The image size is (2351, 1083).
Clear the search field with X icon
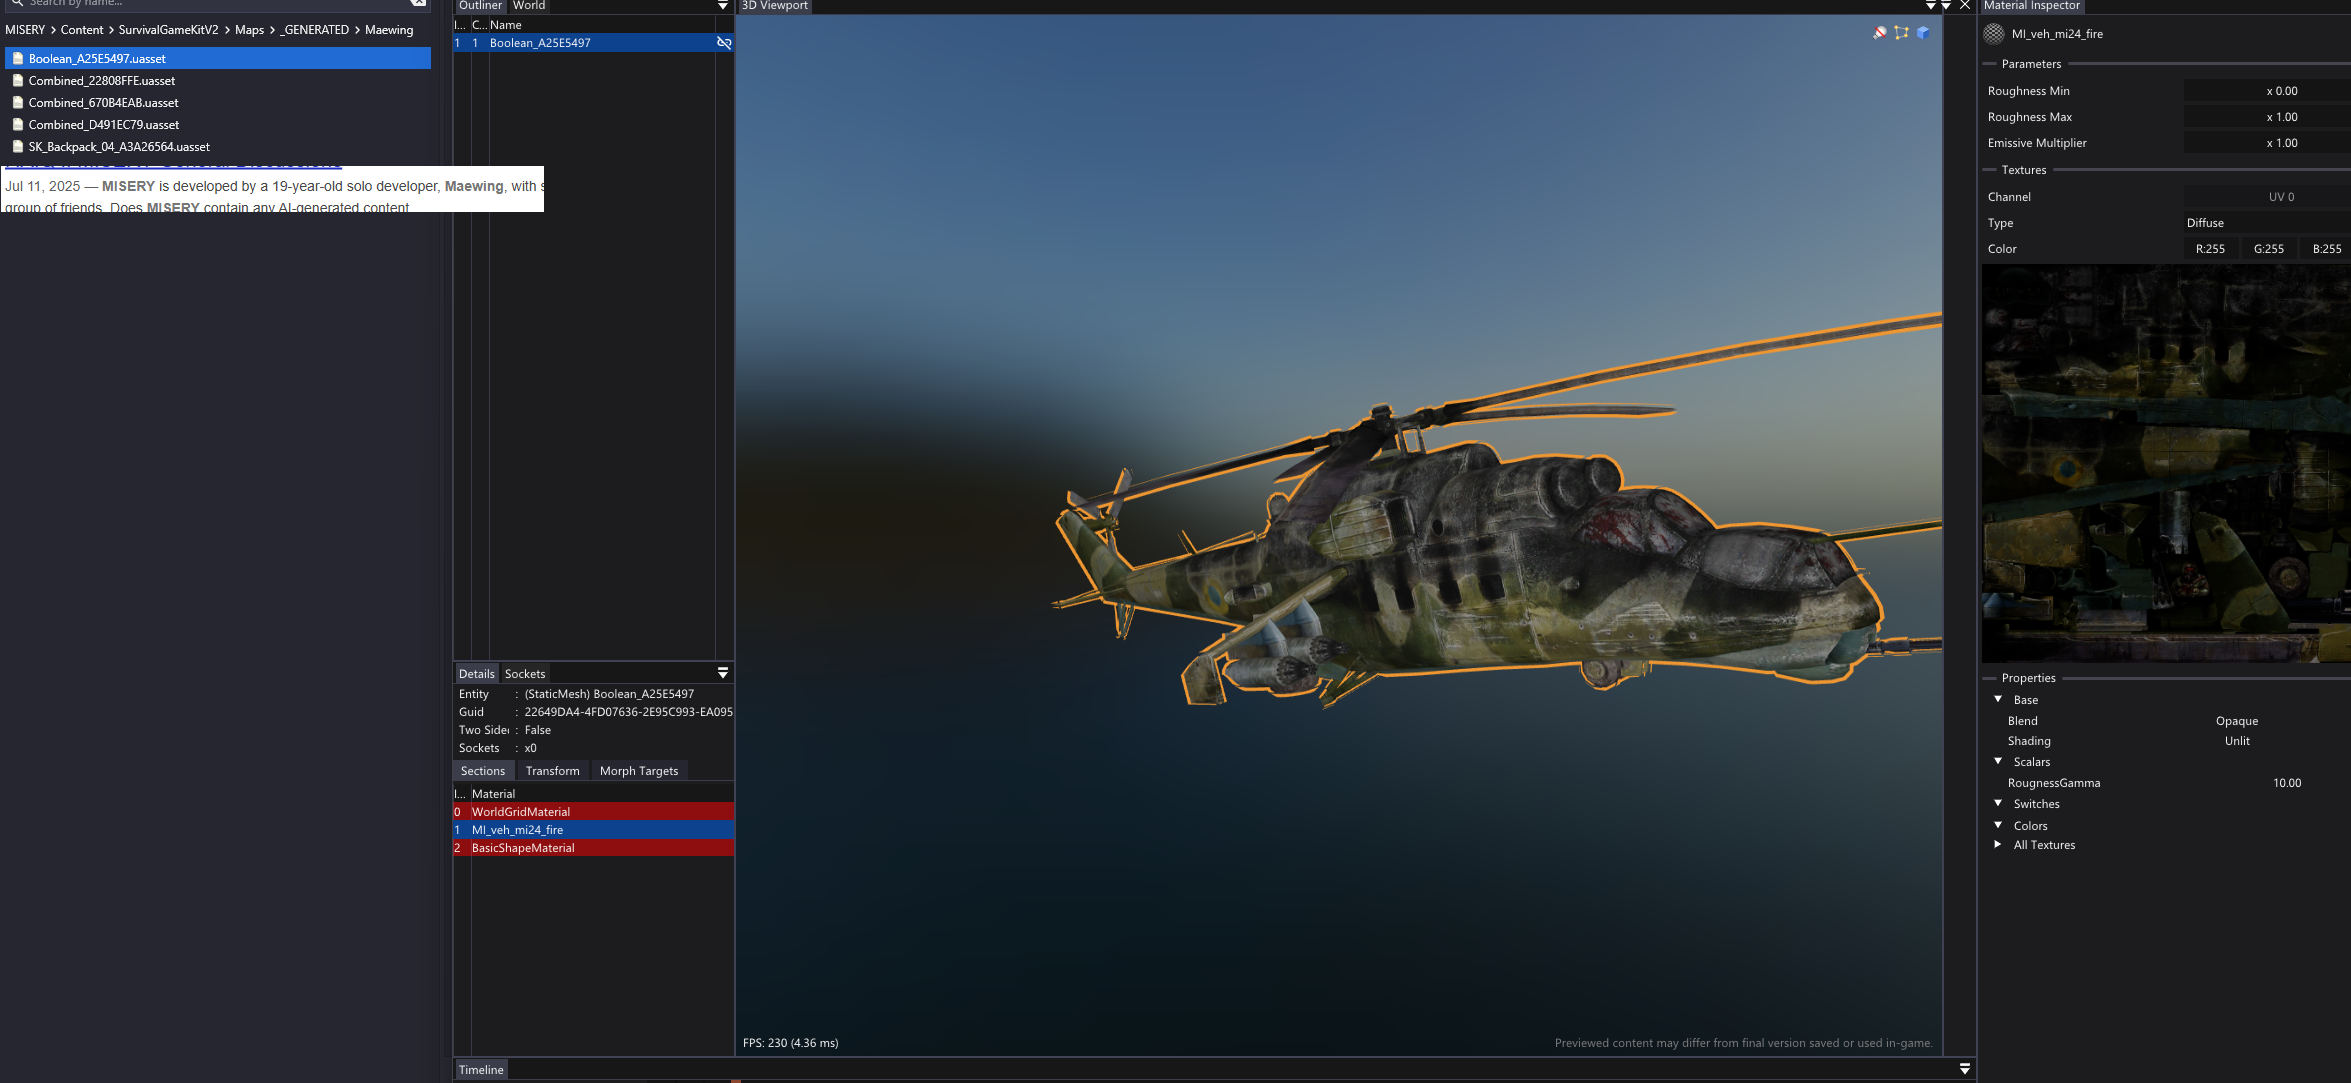(x=418, y=3)
